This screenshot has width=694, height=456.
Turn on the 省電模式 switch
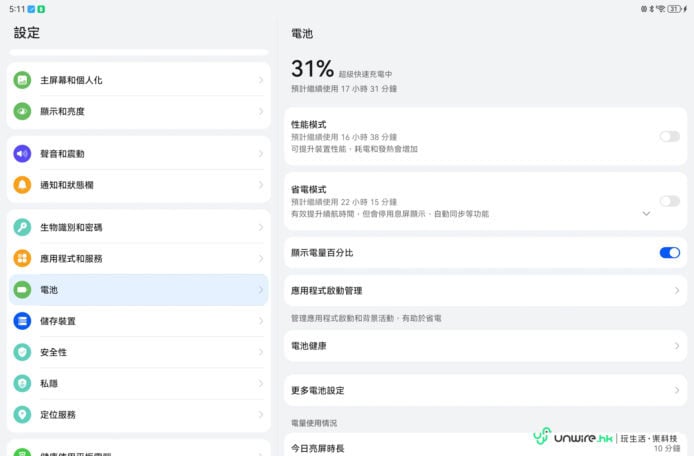tap(669, 201)
